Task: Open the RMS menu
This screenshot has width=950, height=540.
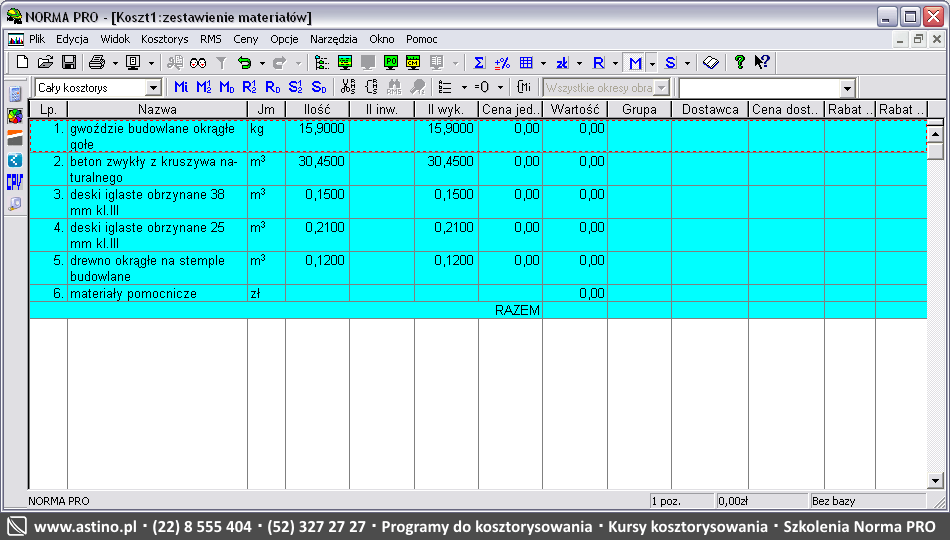Action: tap(211, 39)
